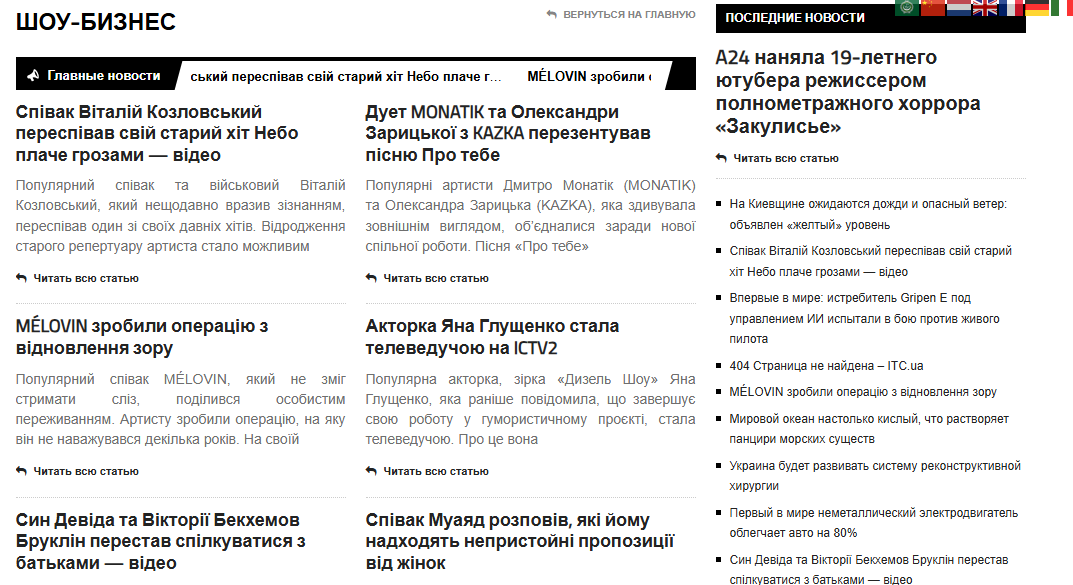Select the Chinese flag language option
The image size is (1073, 585).
coord(933,8)
